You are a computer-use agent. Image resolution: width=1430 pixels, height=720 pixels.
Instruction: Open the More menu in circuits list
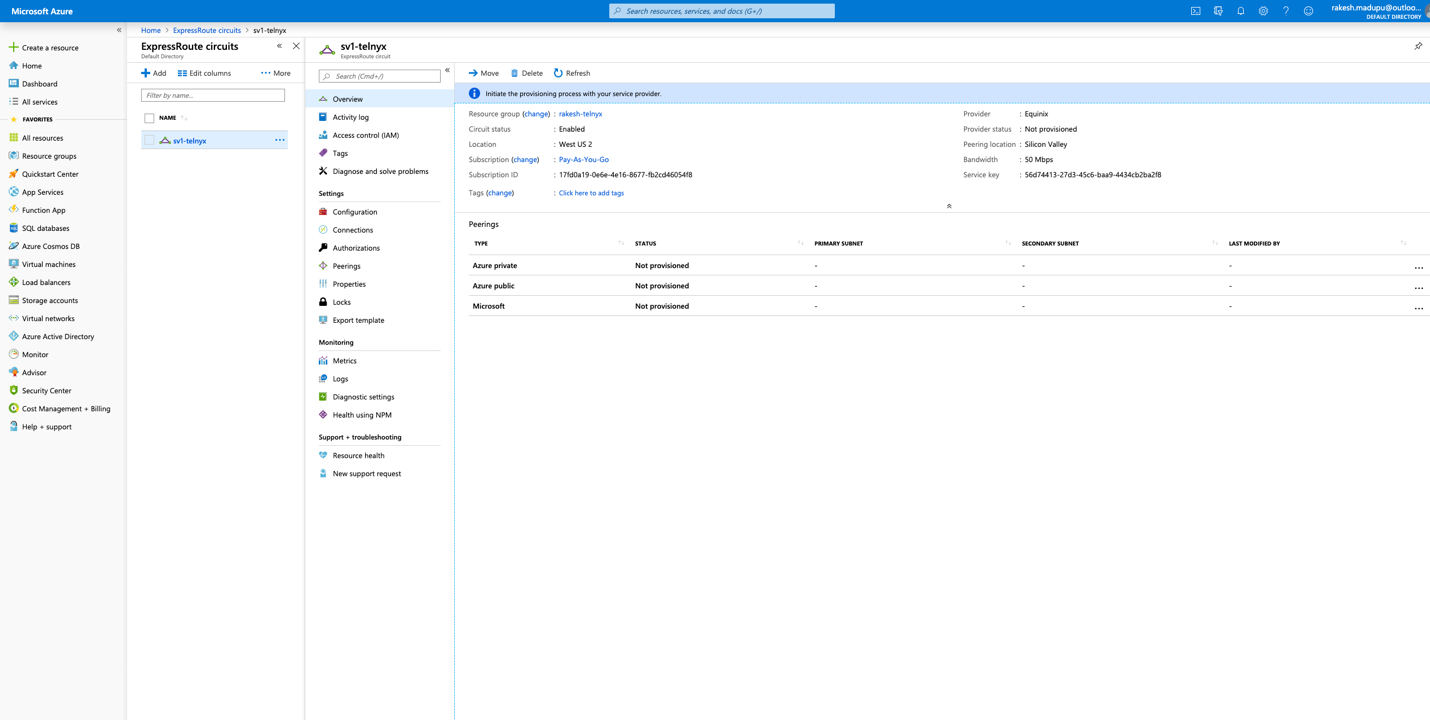276,73
